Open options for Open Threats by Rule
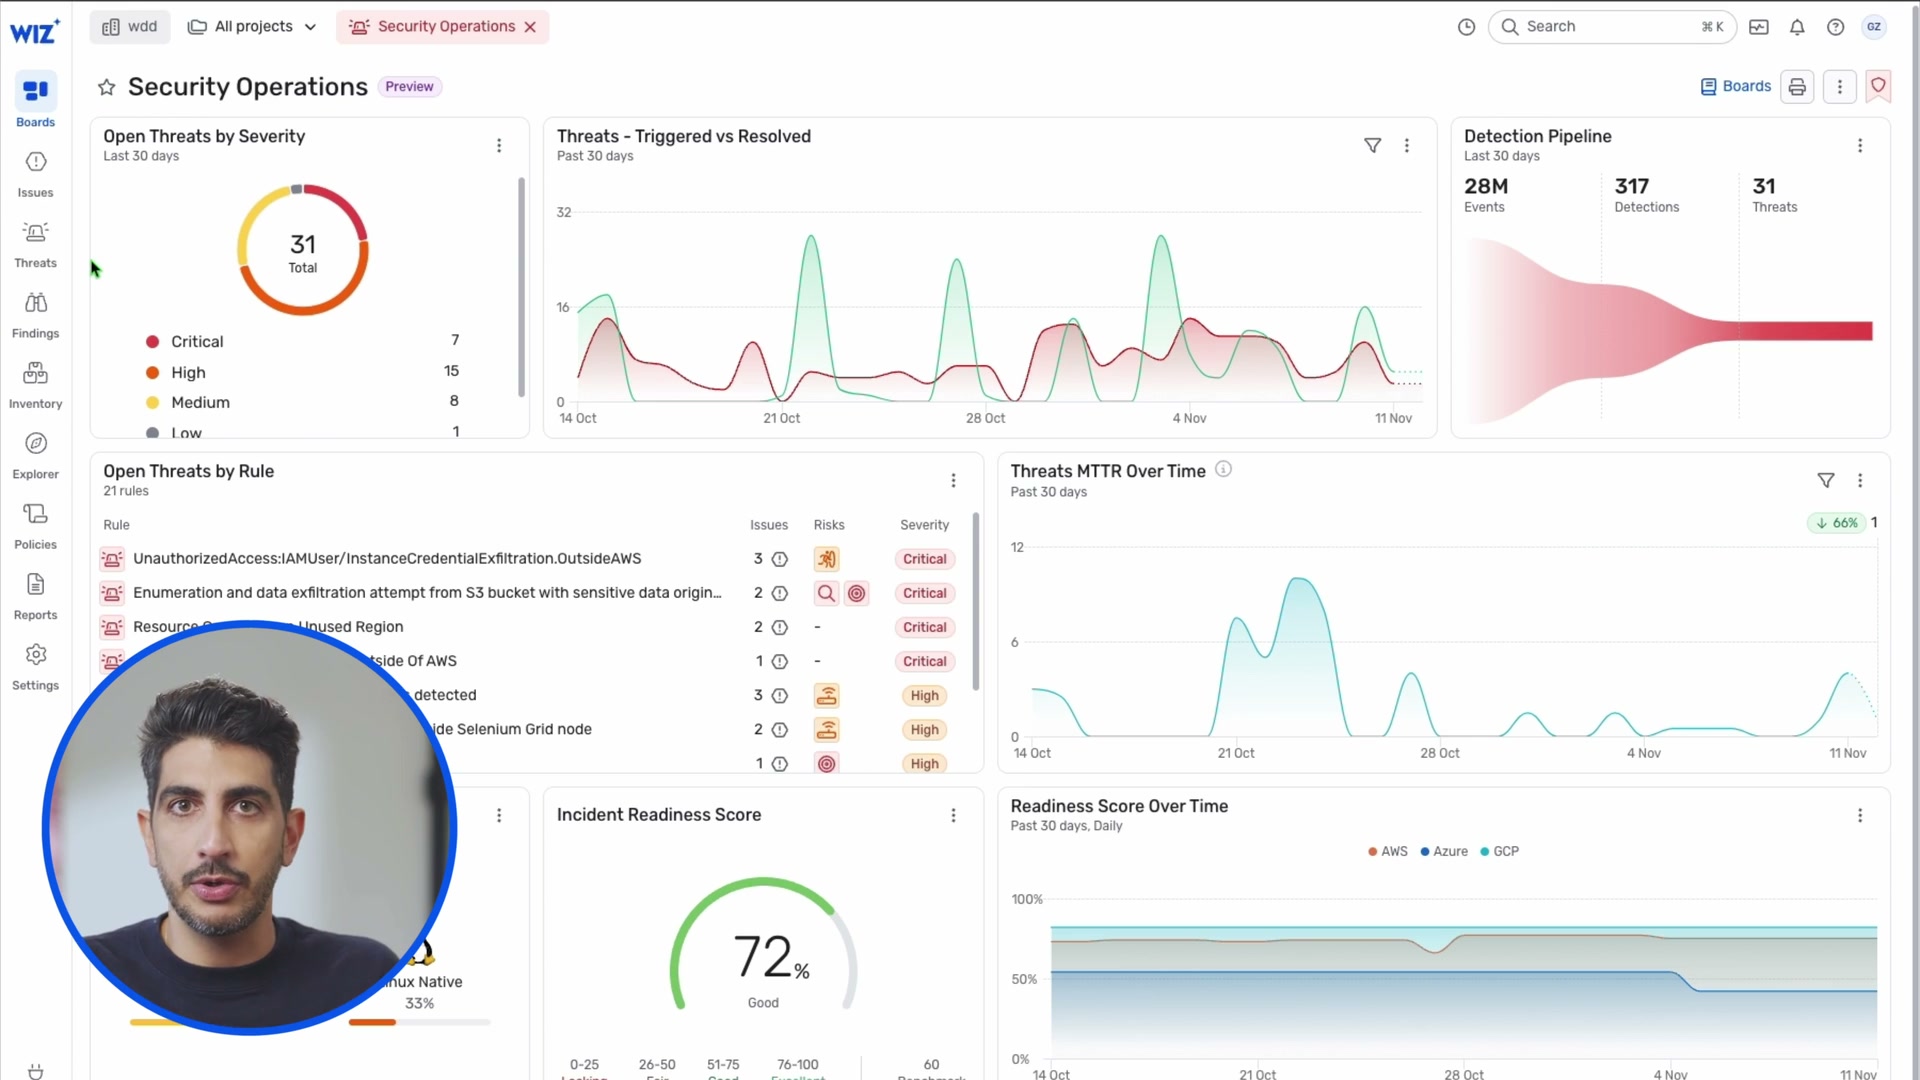 click(953, 481)
